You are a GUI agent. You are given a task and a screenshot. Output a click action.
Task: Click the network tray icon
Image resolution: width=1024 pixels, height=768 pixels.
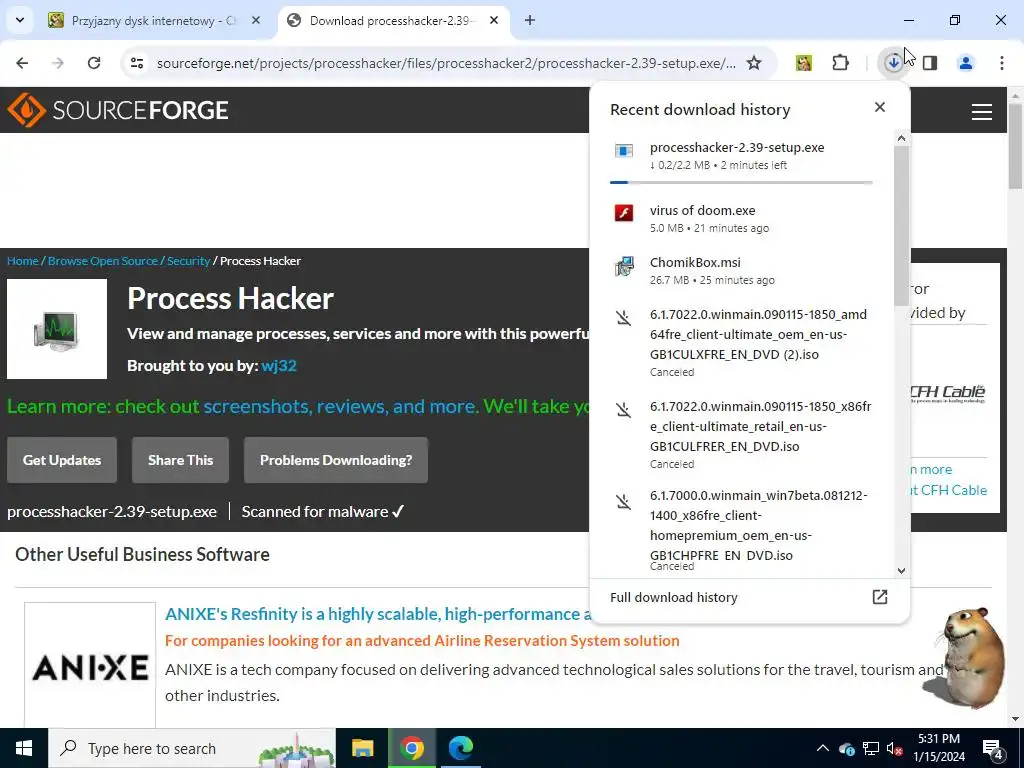point(871,748)
